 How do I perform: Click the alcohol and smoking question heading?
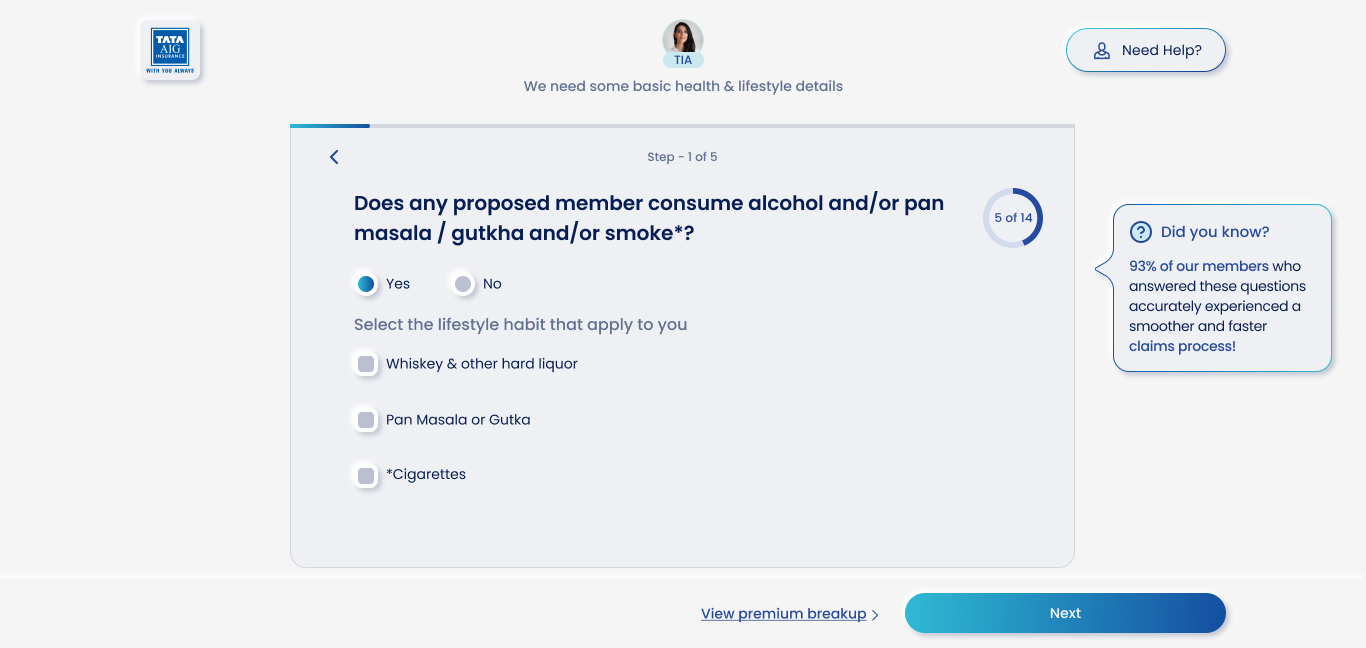click(649, 218)
